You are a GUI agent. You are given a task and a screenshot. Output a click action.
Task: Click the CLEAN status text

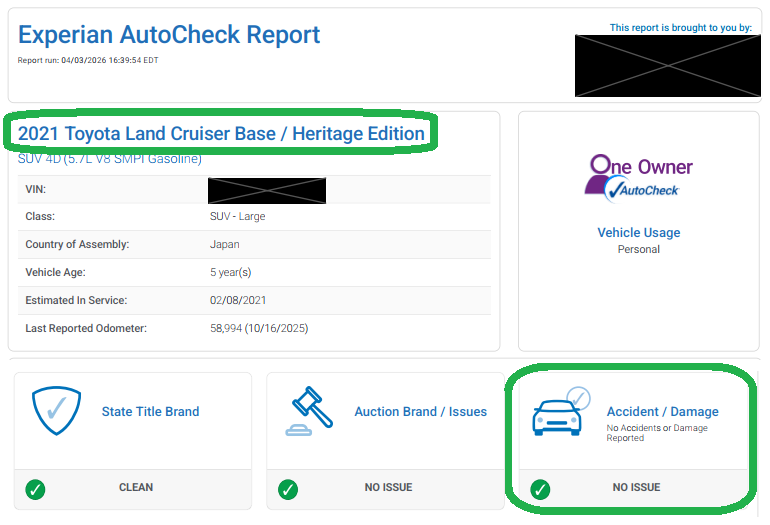[x=136, y=487]
